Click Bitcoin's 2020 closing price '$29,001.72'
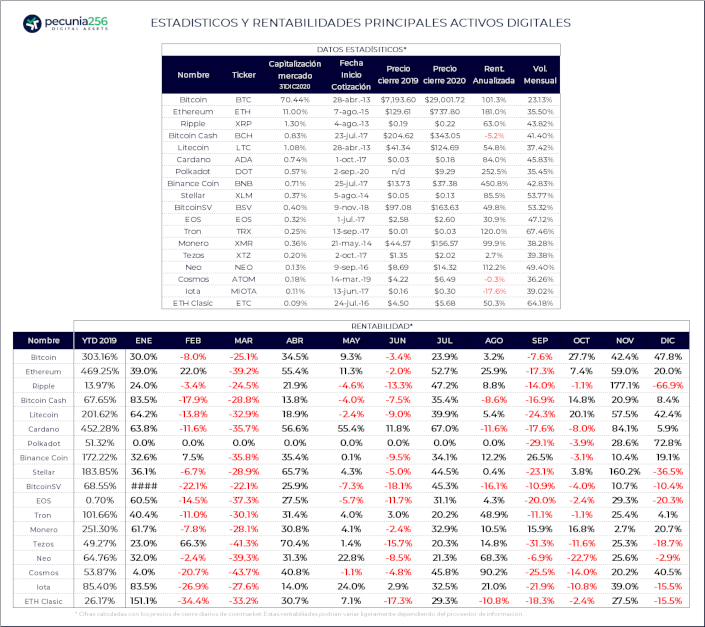The height and width of the screenshot is (627, 705). tap(445, 100)
